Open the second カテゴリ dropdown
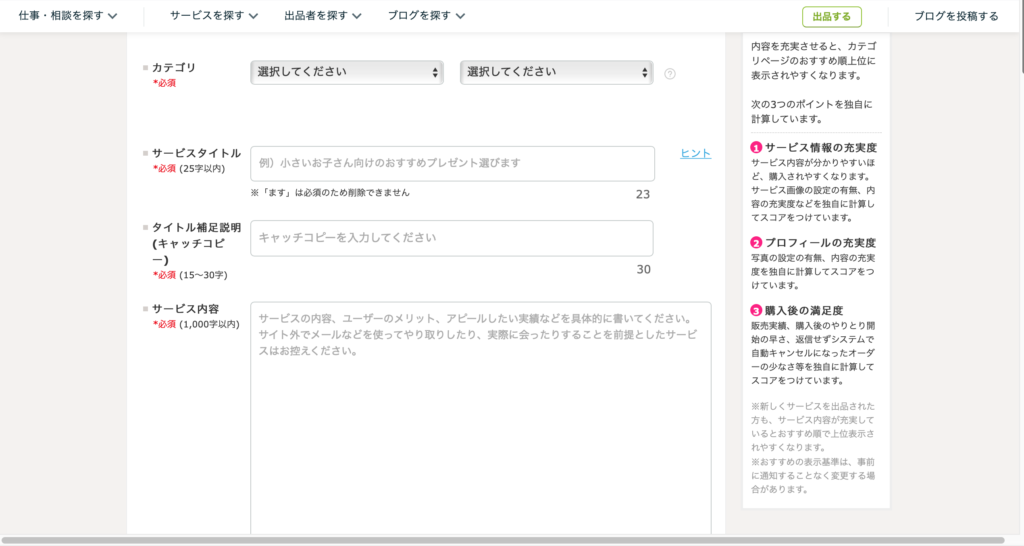The width and height of the screenshot is (1024, 546). [556, 72]
